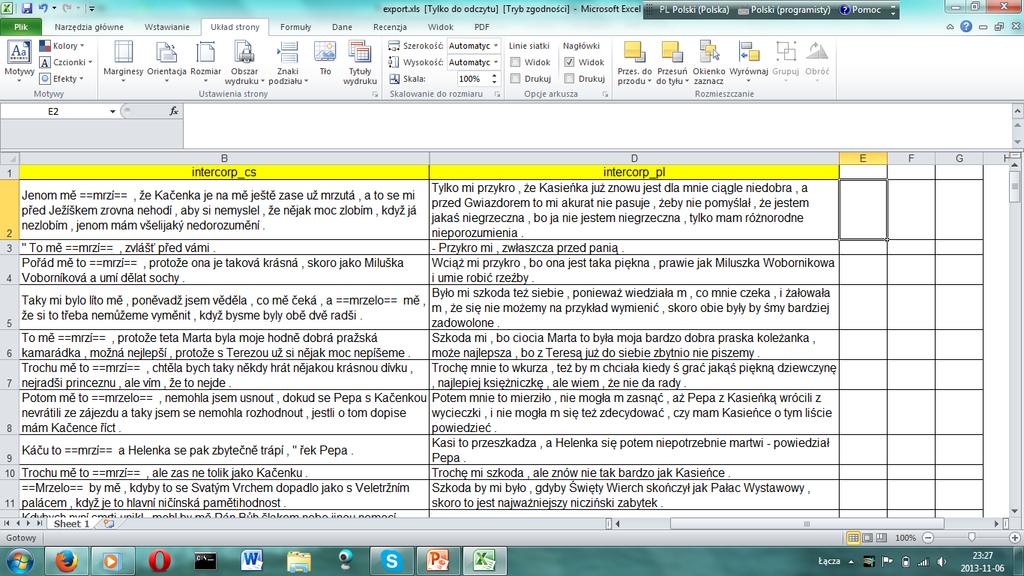The width and height of the screenshot is (1024, 576).
Task: Click the intercorp_cs header cell
Action: pyautogui.click(x=224, y=172)
